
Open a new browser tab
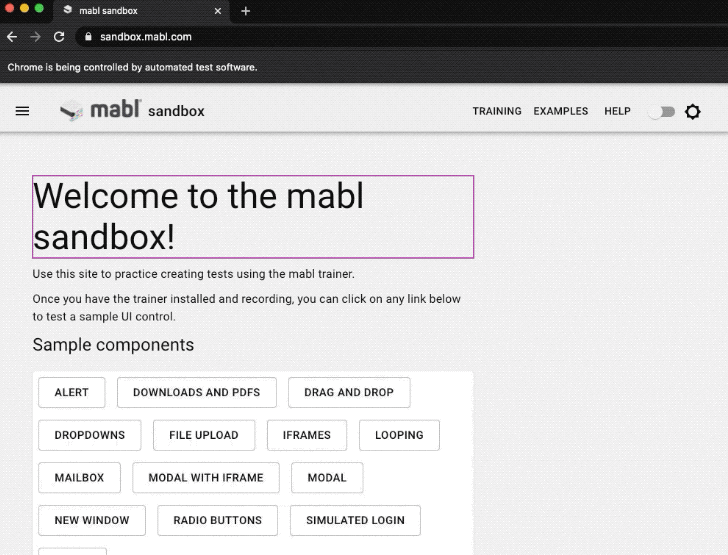pos(246,11)
